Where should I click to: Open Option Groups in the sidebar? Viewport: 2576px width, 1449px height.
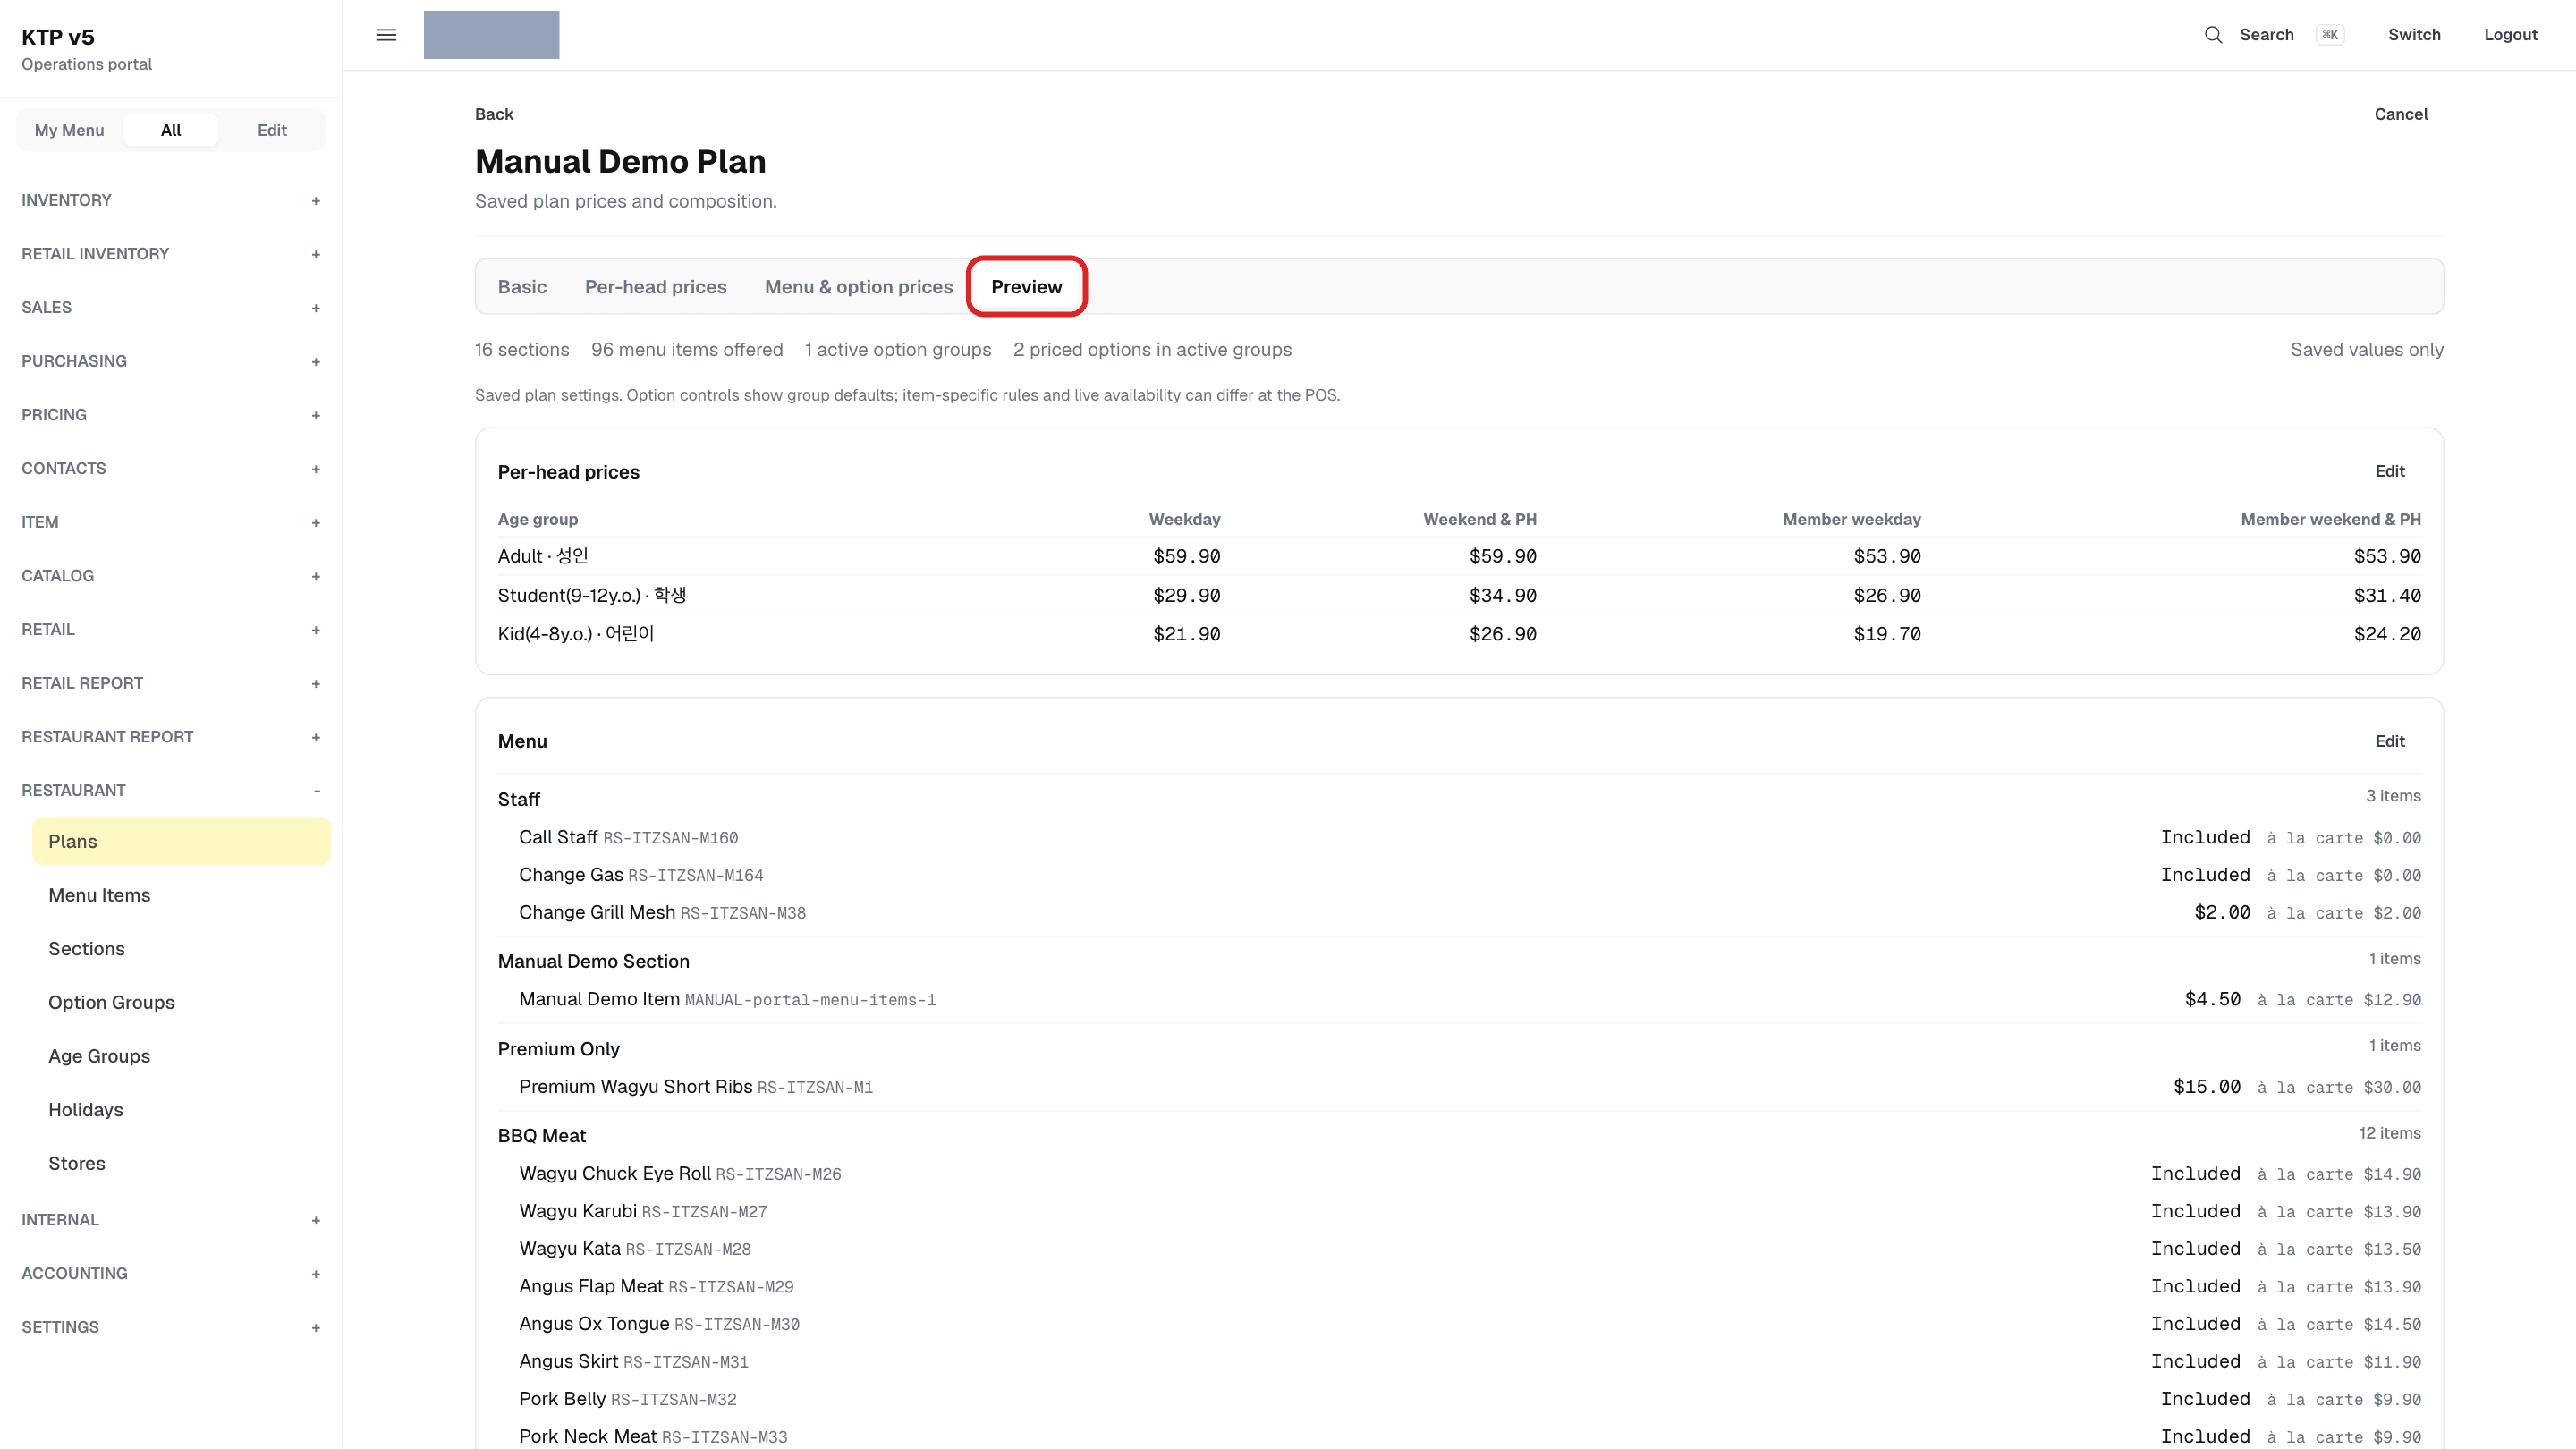pyautogui.click(x=181, y=1002)
